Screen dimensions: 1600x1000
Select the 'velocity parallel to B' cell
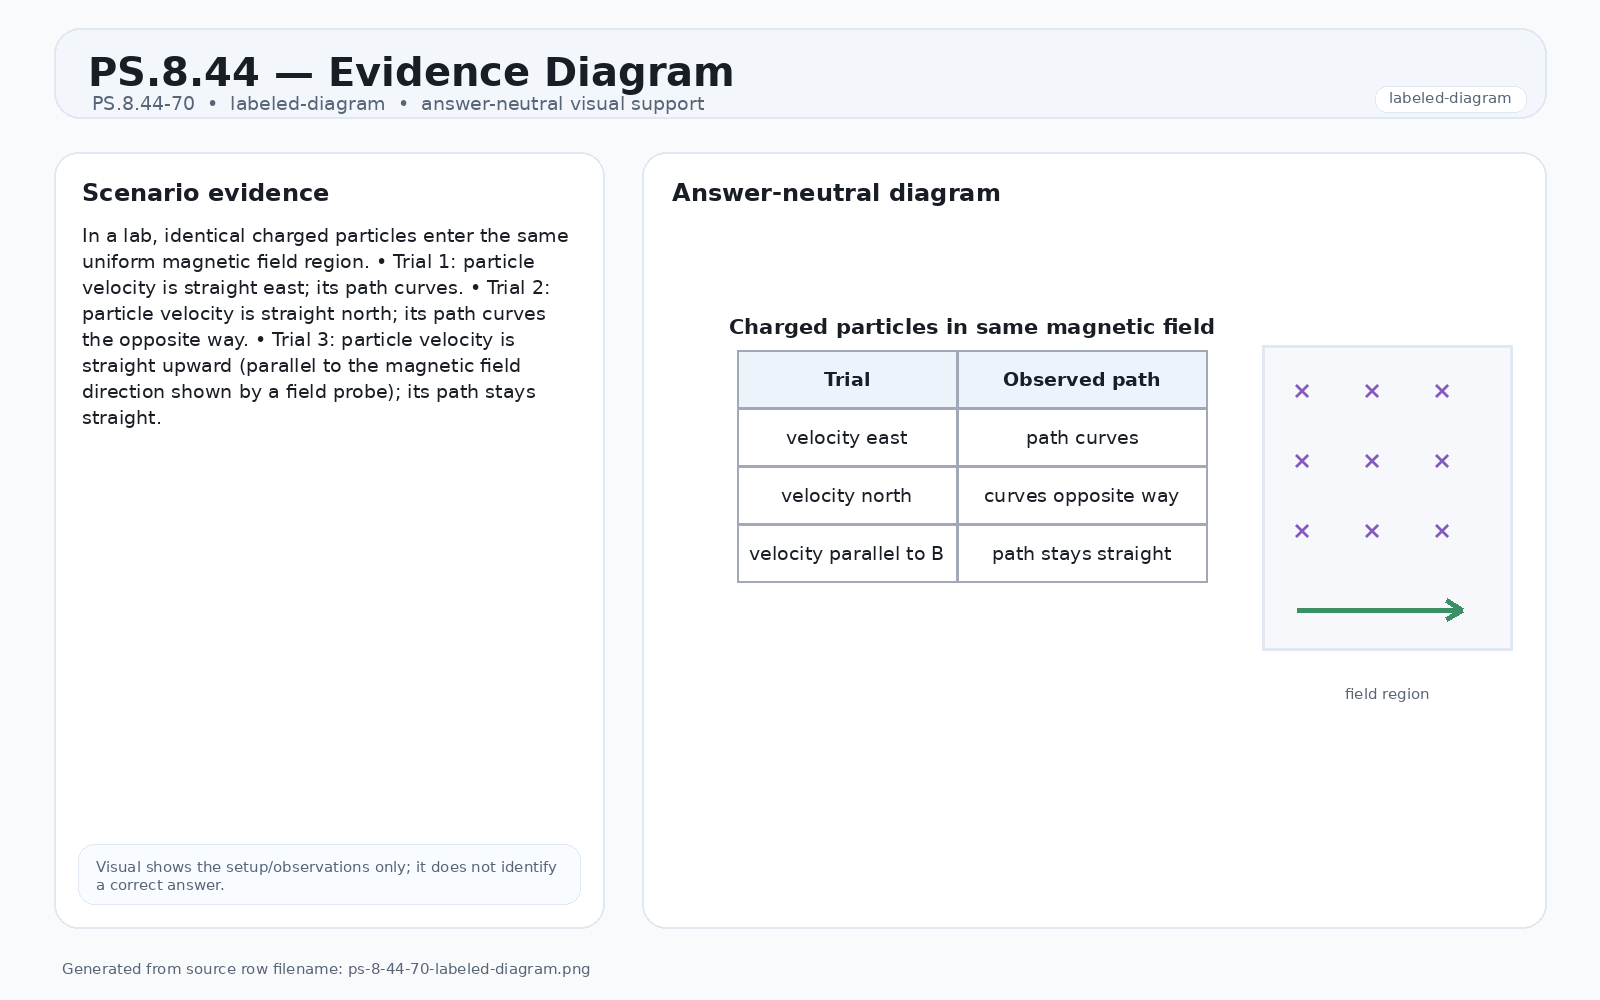[847, 554]
